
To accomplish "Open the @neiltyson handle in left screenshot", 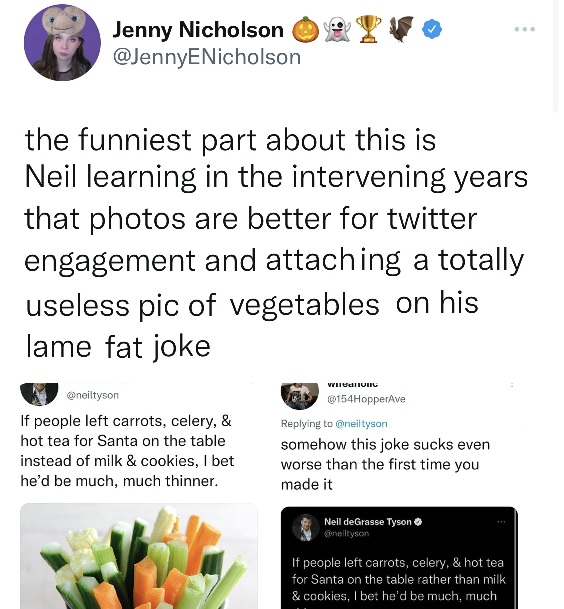I will [x=92, y=395].
